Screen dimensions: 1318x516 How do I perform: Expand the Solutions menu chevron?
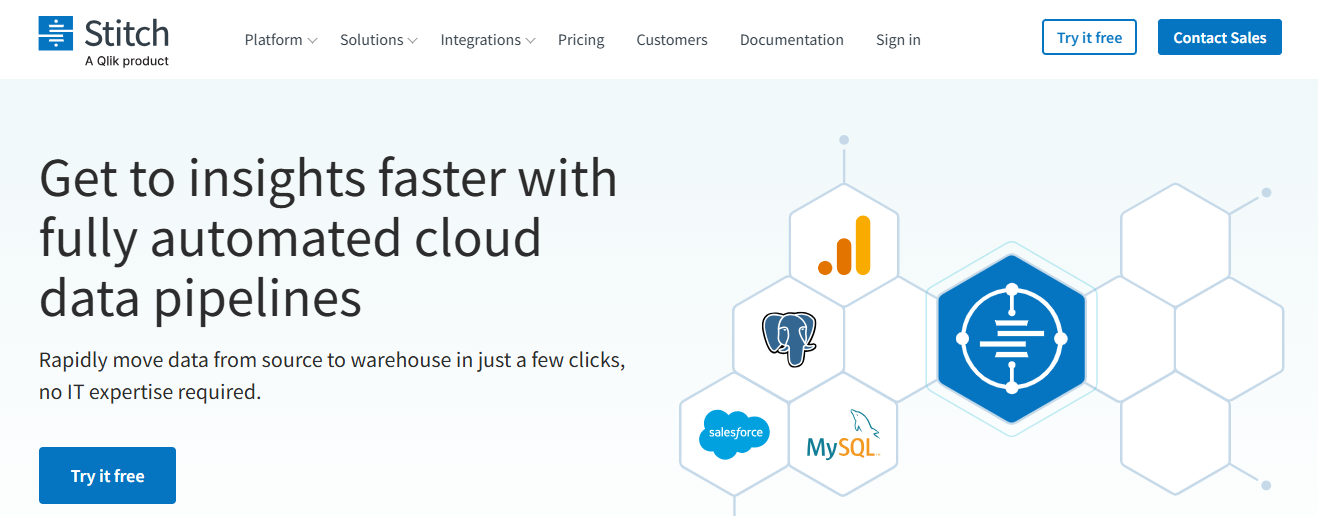click(412, 41)
